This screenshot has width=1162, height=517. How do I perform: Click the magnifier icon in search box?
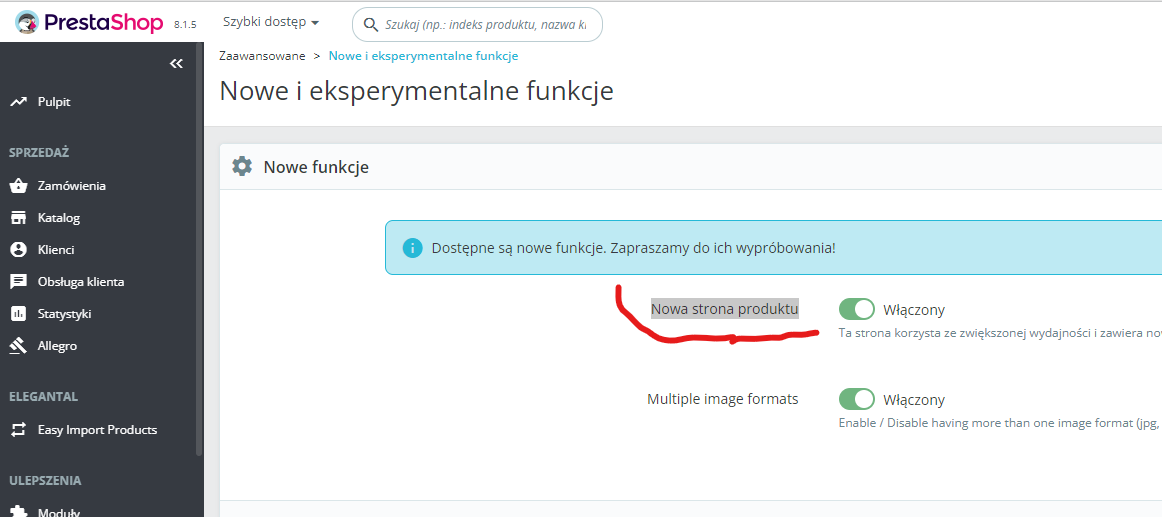tap(370, 25)
